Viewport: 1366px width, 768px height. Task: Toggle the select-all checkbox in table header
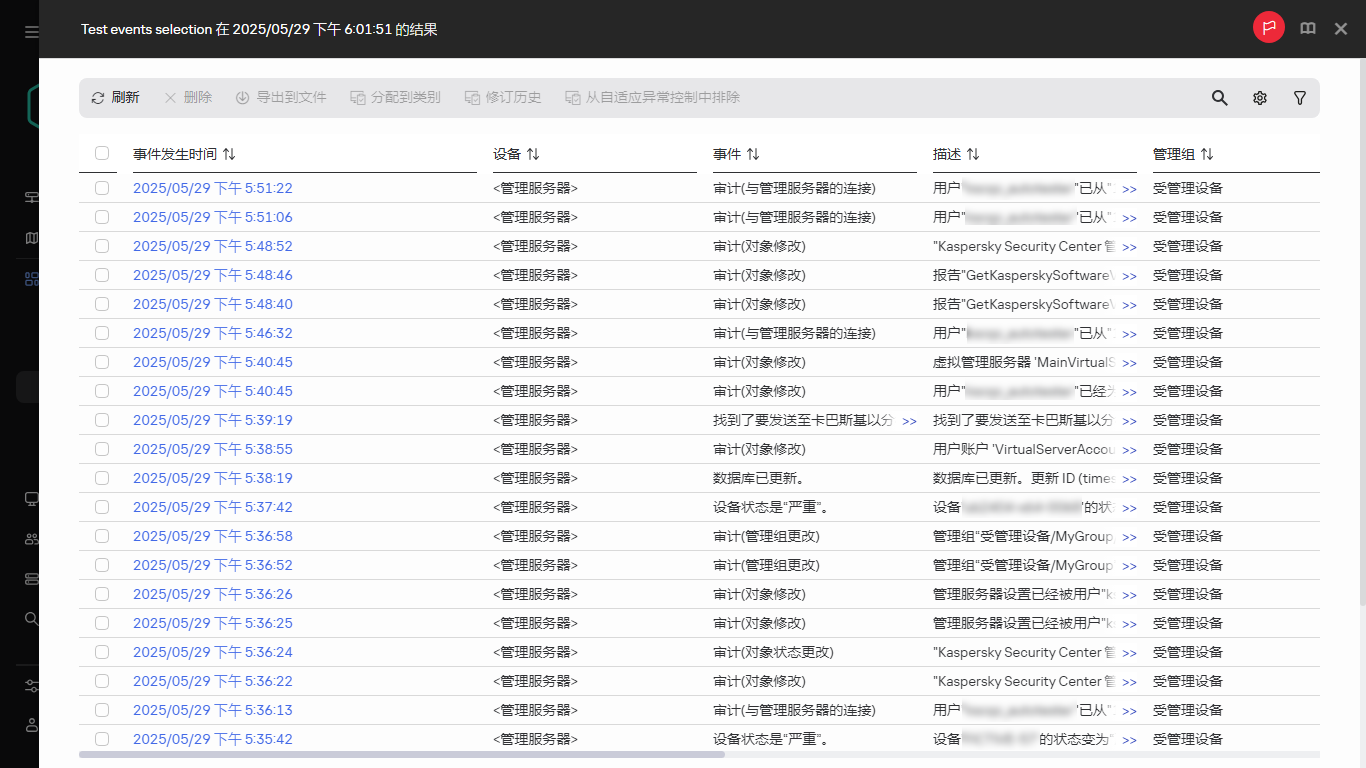click(x=102, y=153)
